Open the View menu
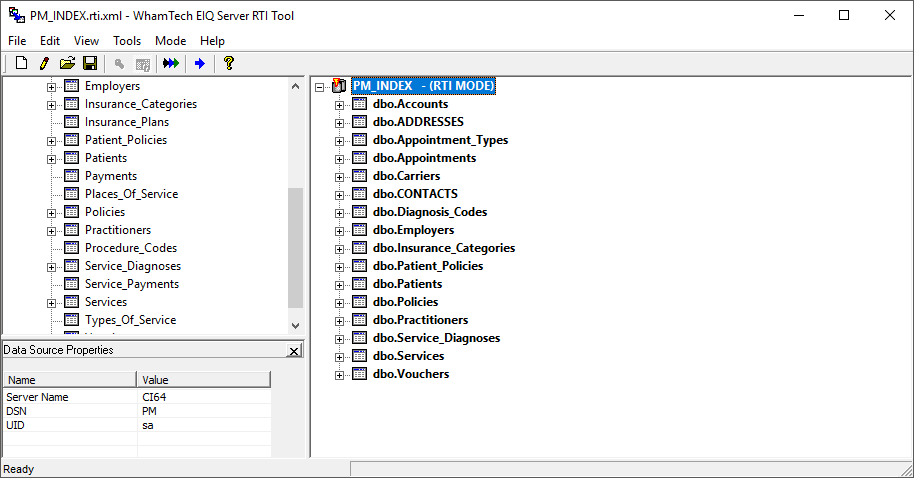 point(86,41)
